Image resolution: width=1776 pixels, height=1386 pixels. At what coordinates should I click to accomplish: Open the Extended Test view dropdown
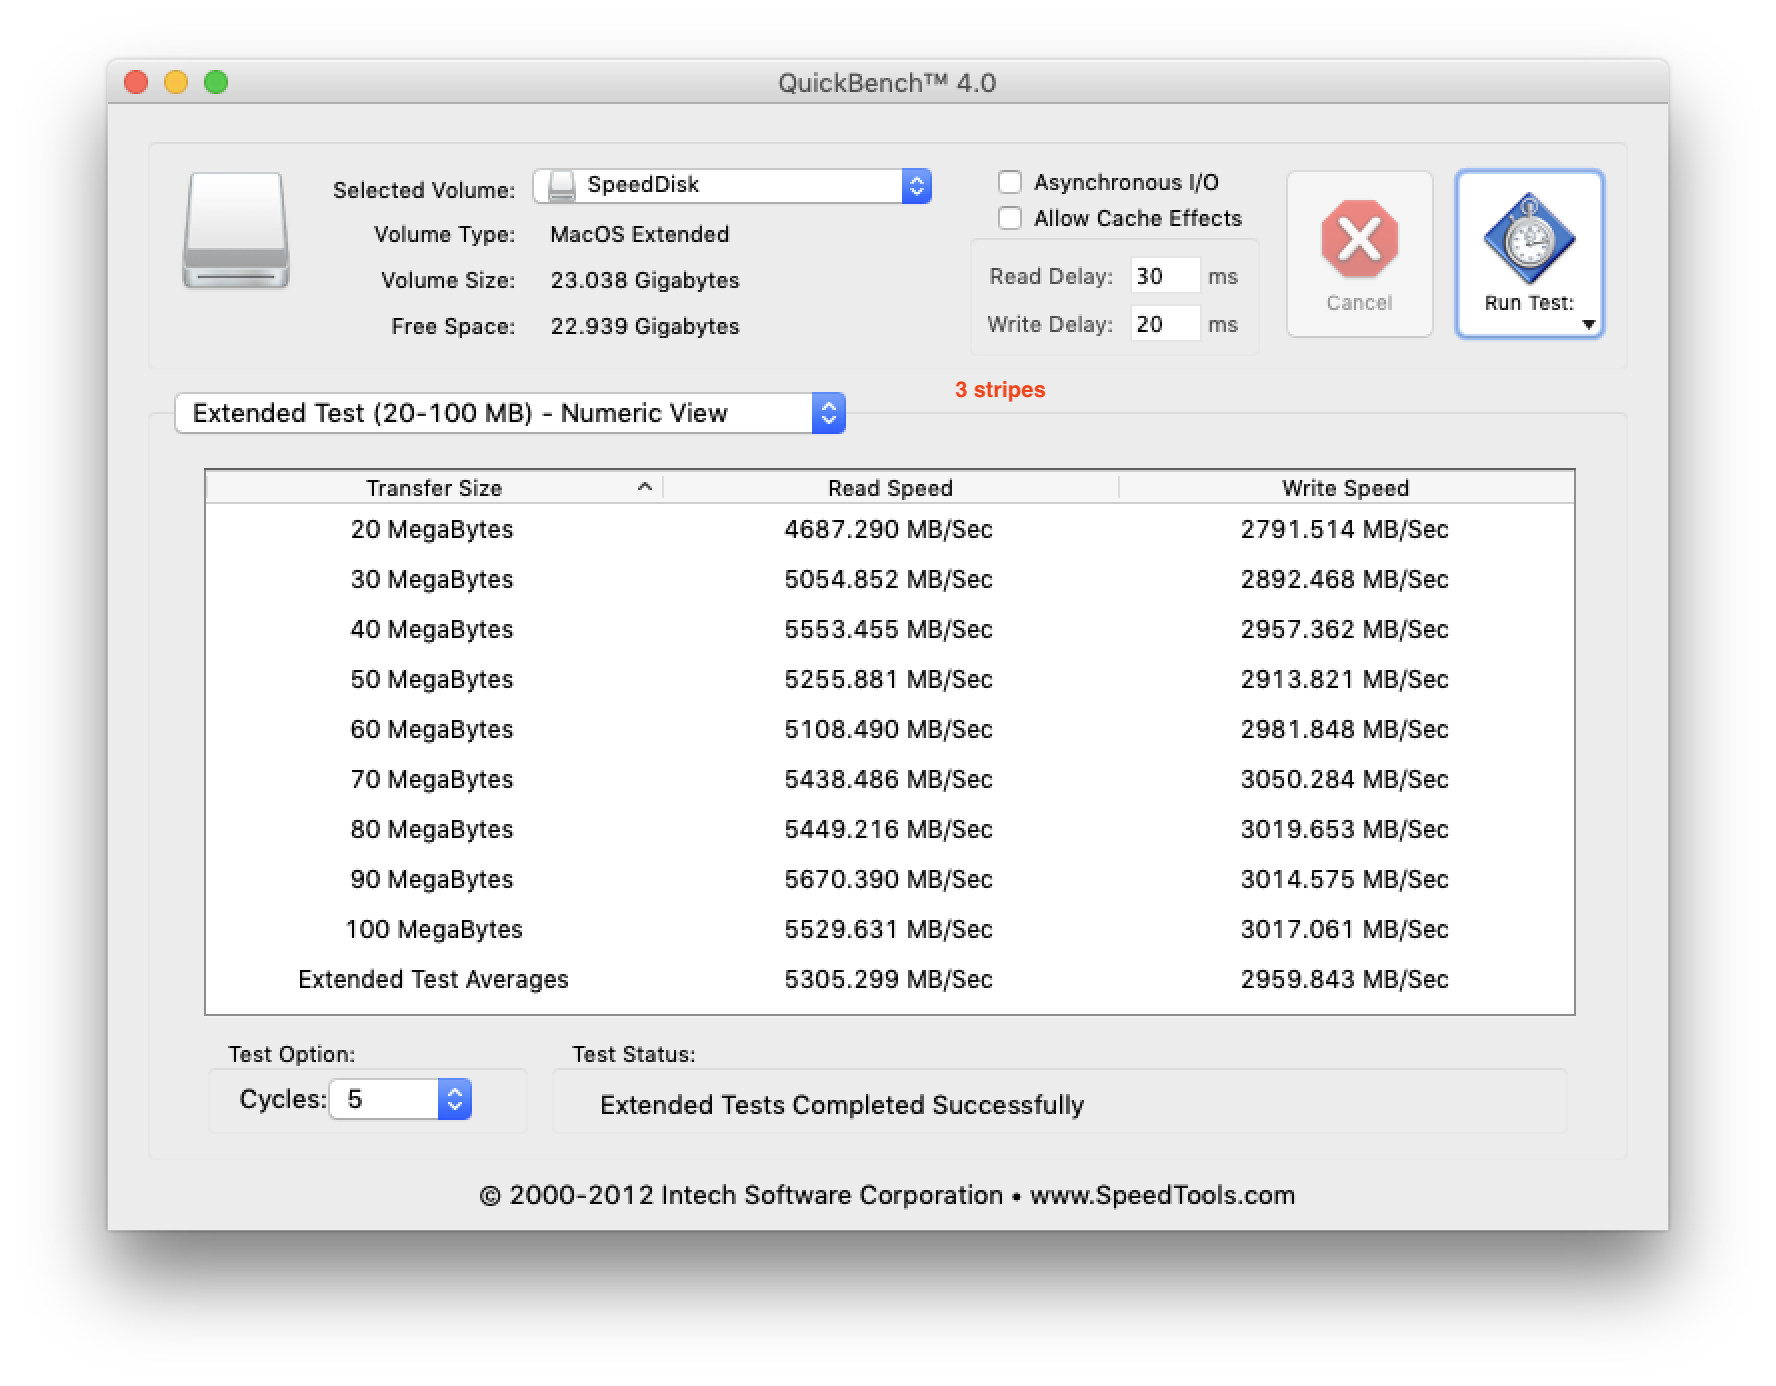click(x=510, y=413)
